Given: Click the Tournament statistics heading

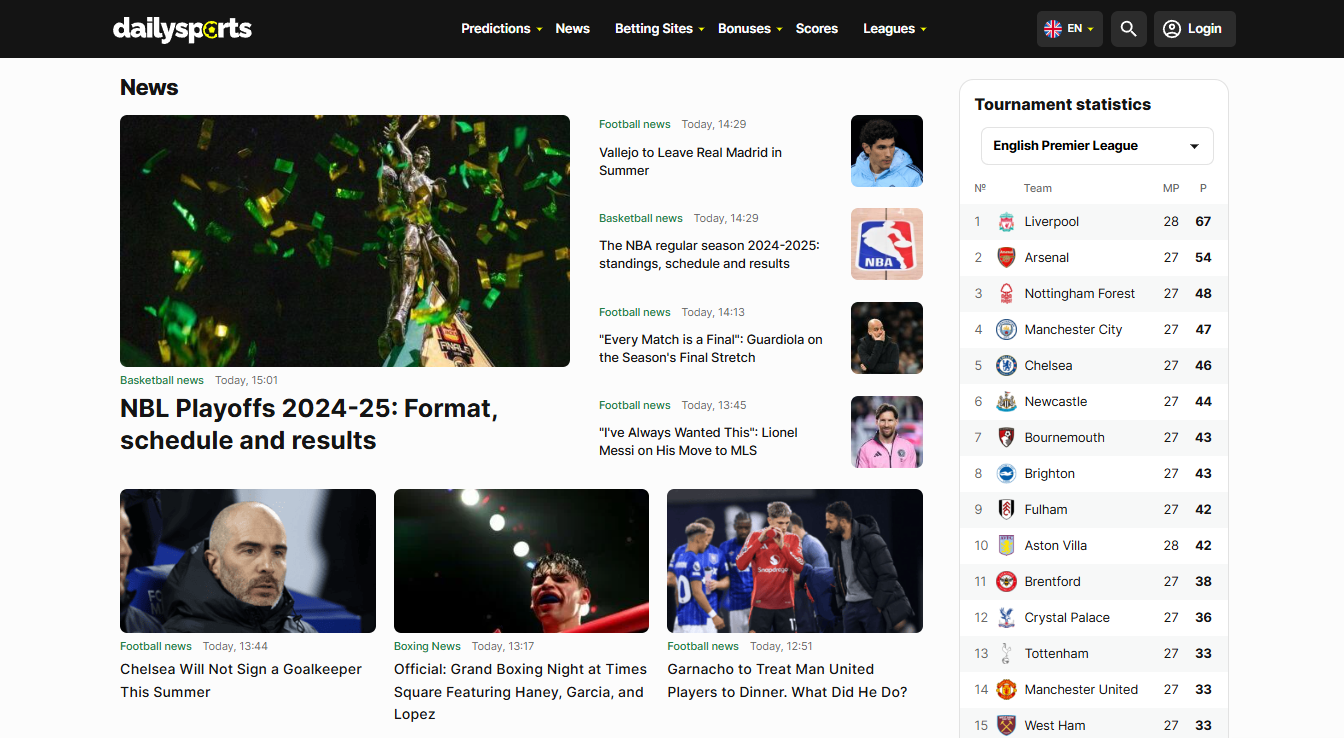Looking at the screenshot, I should coord(1063,104).
